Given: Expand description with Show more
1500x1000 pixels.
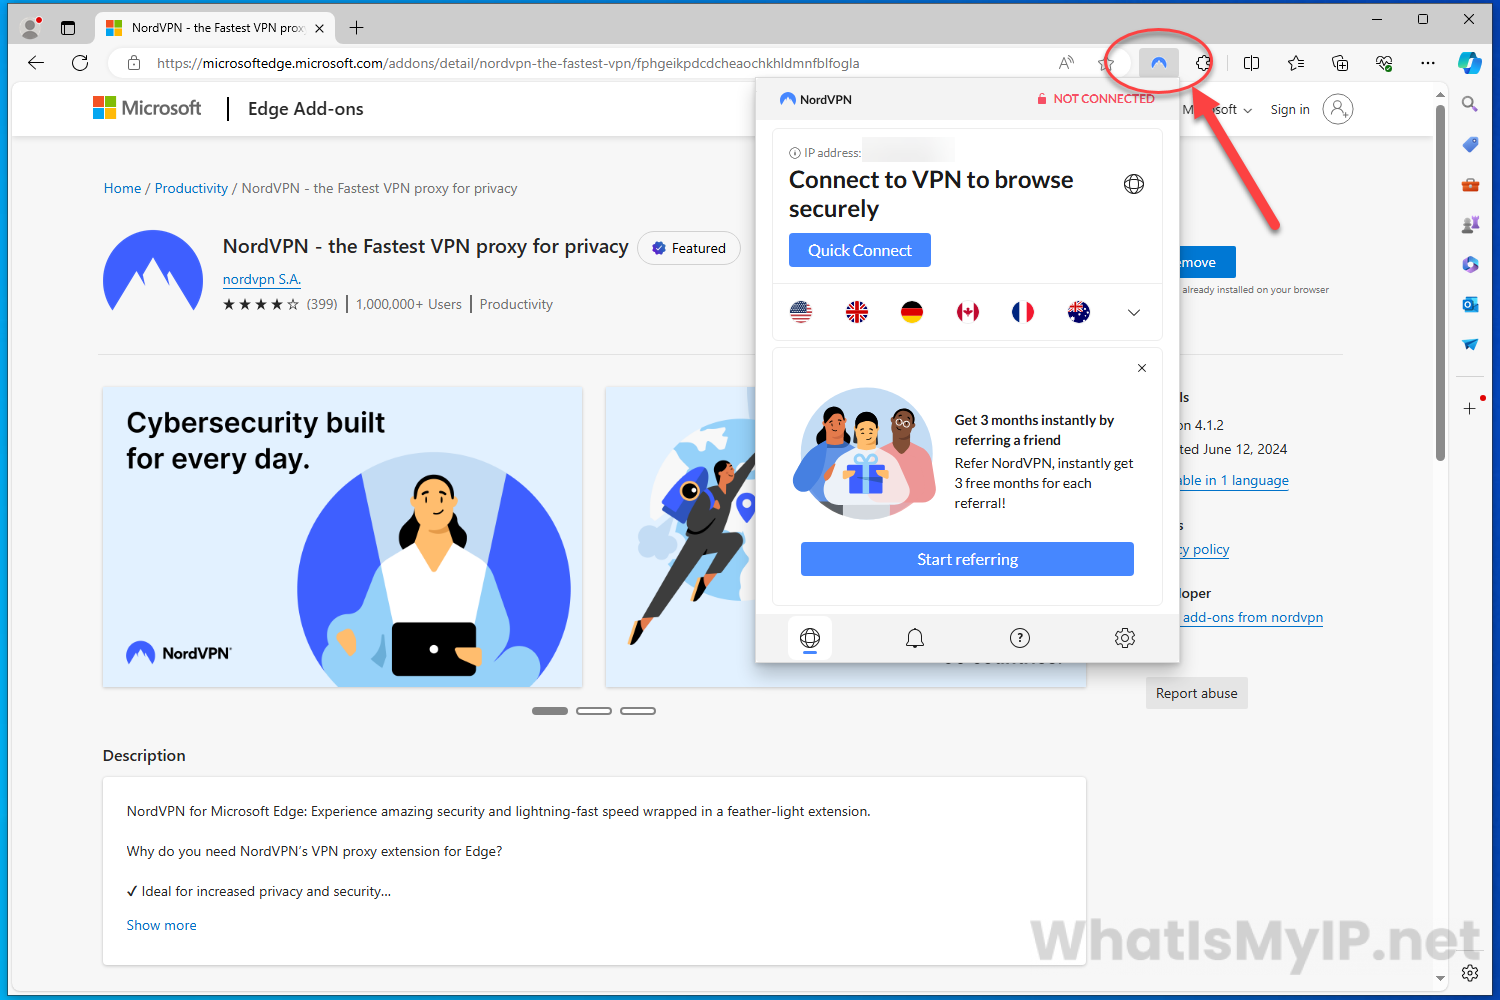Looking at the screenshot, I should pyautogui.click(x=162, y=925).
